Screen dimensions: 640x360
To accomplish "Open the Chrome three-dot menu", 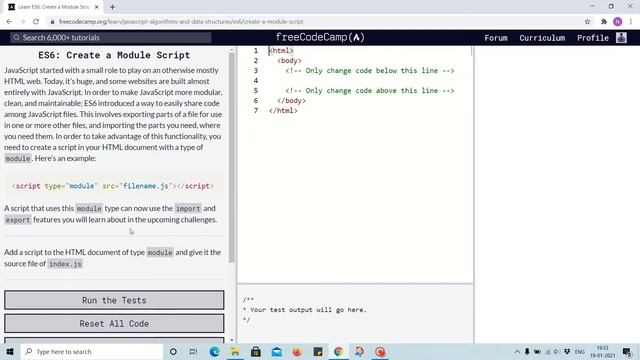I will 631,22.
